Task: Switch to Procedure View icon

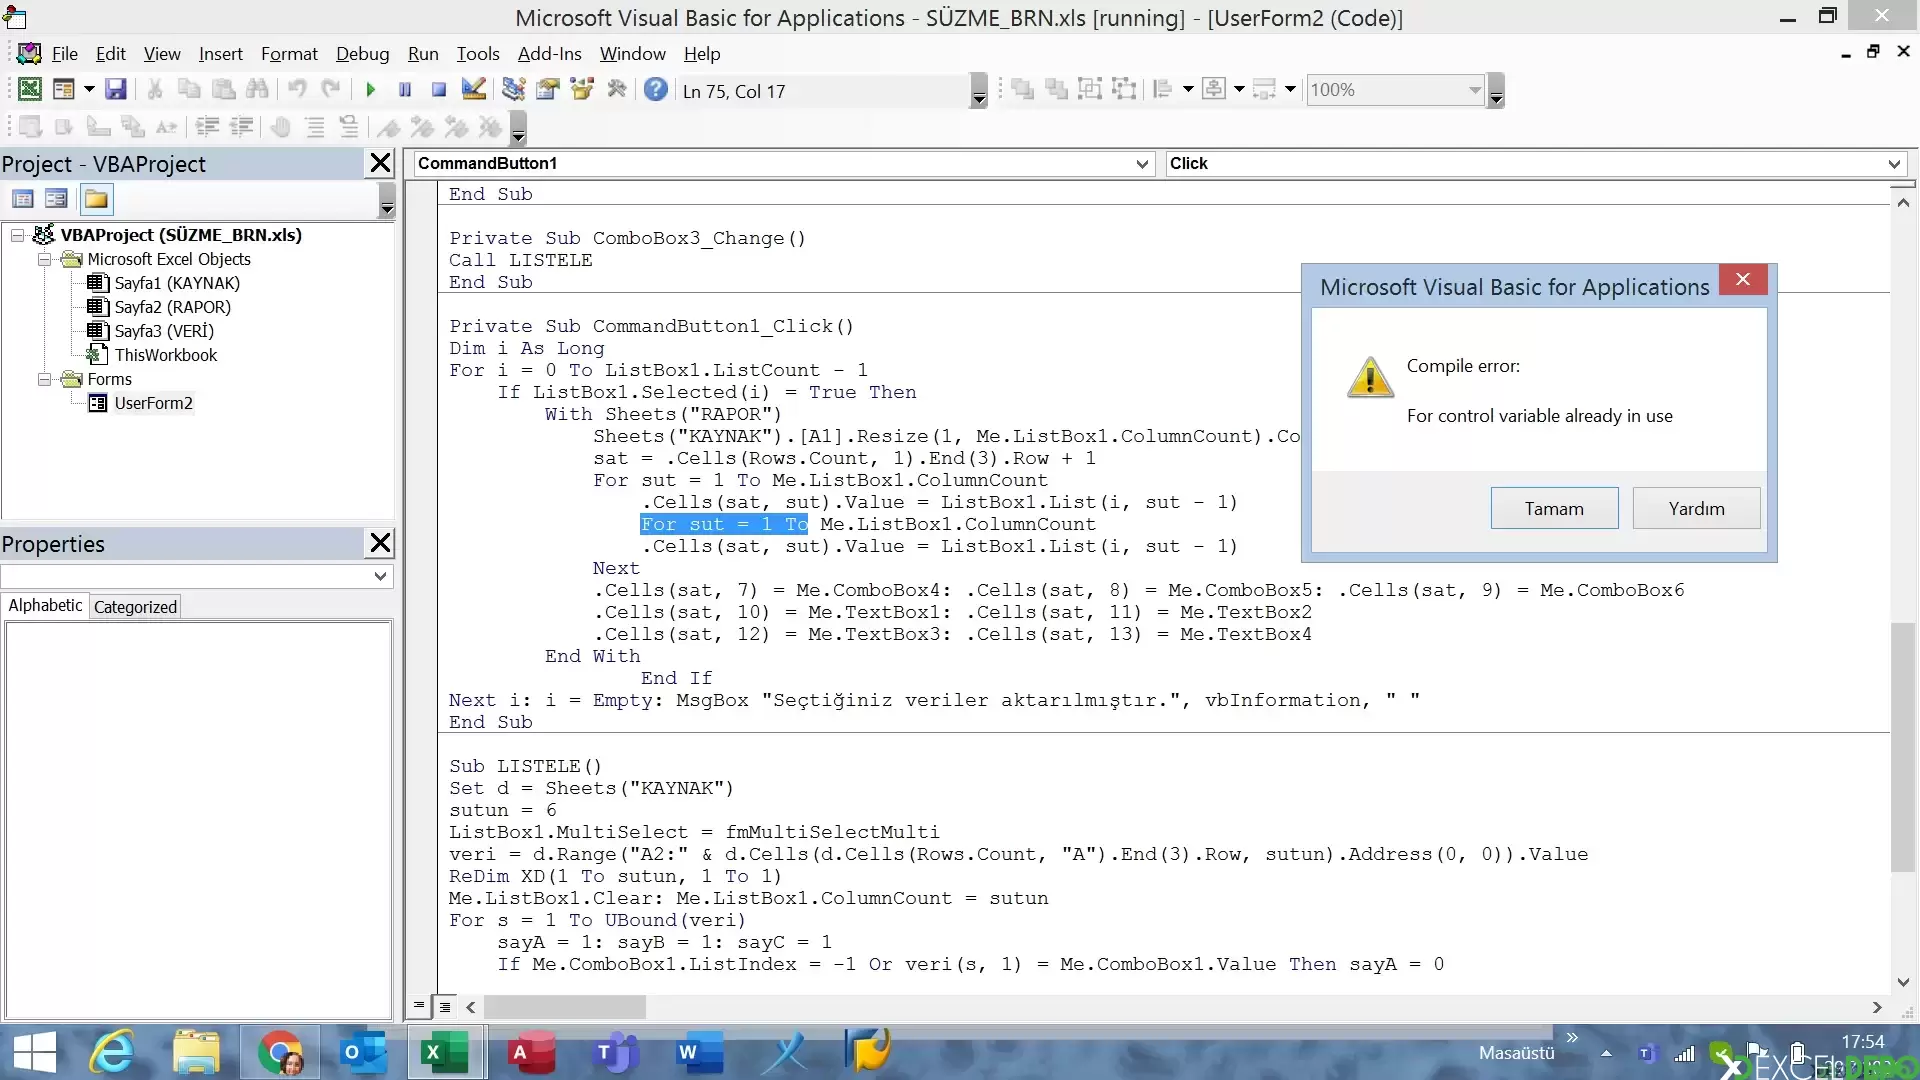Action: click(x=419, y=1007)
